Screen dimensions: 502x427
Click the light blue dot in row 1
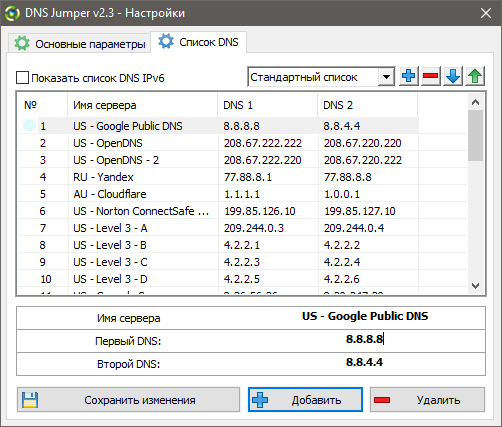coord(29,125)
